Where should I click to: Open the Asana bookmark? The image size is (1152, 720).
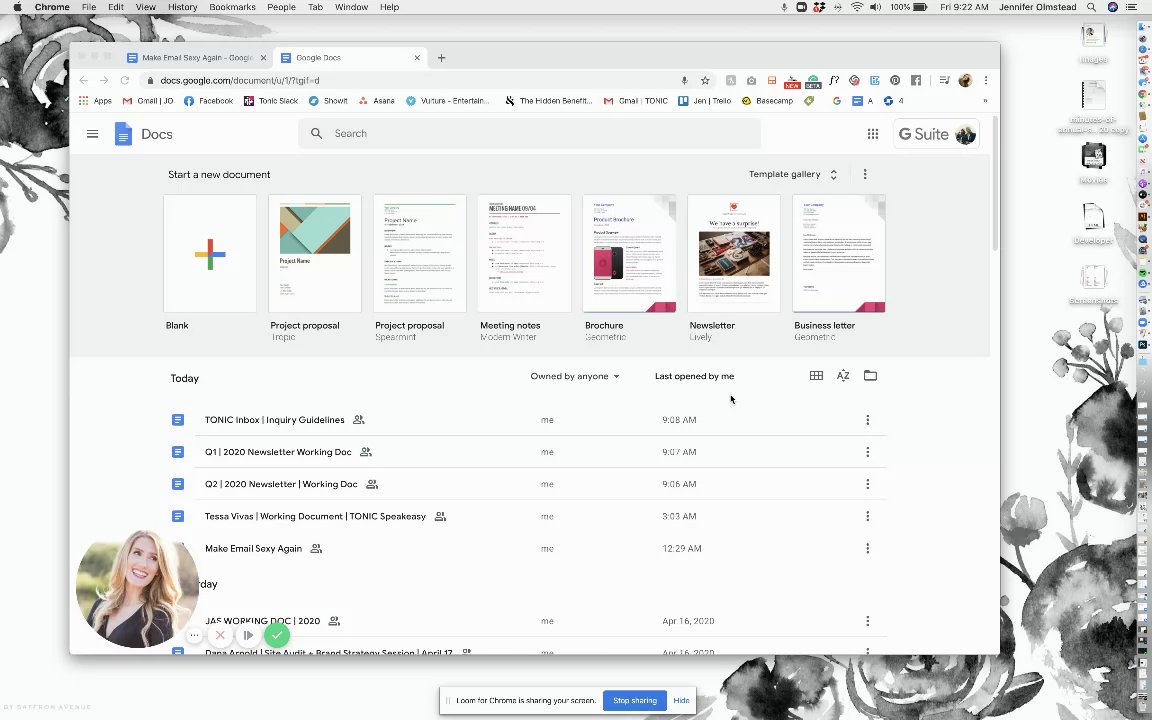coord(376,101)
